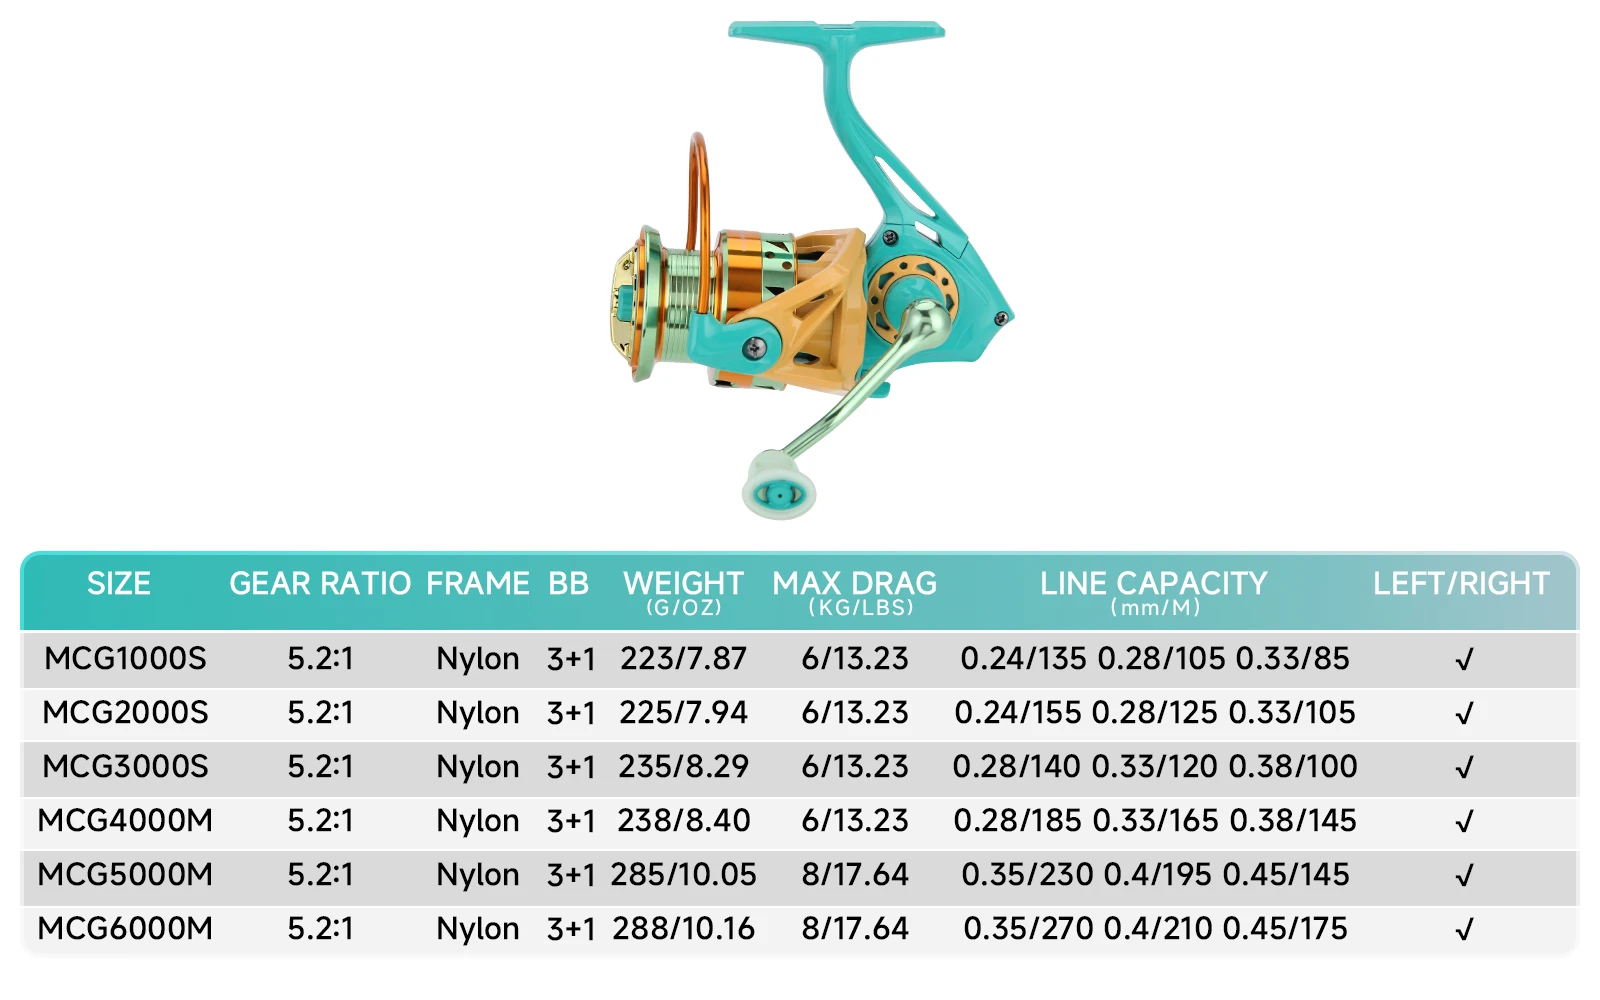Click the checkmark in the MCG5000M row
The width and height of the screenshot is (1600, 1000).
pos(1464,876)
